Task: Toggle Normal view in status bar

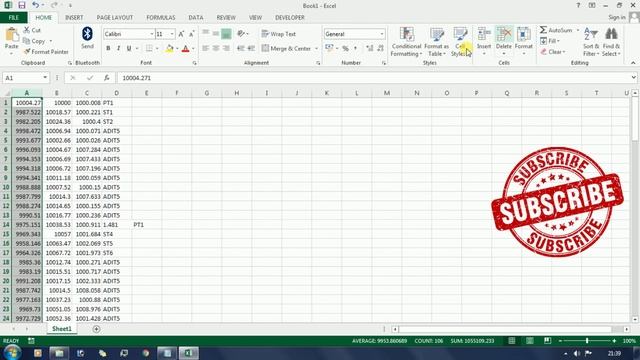Action: (511, 341)
